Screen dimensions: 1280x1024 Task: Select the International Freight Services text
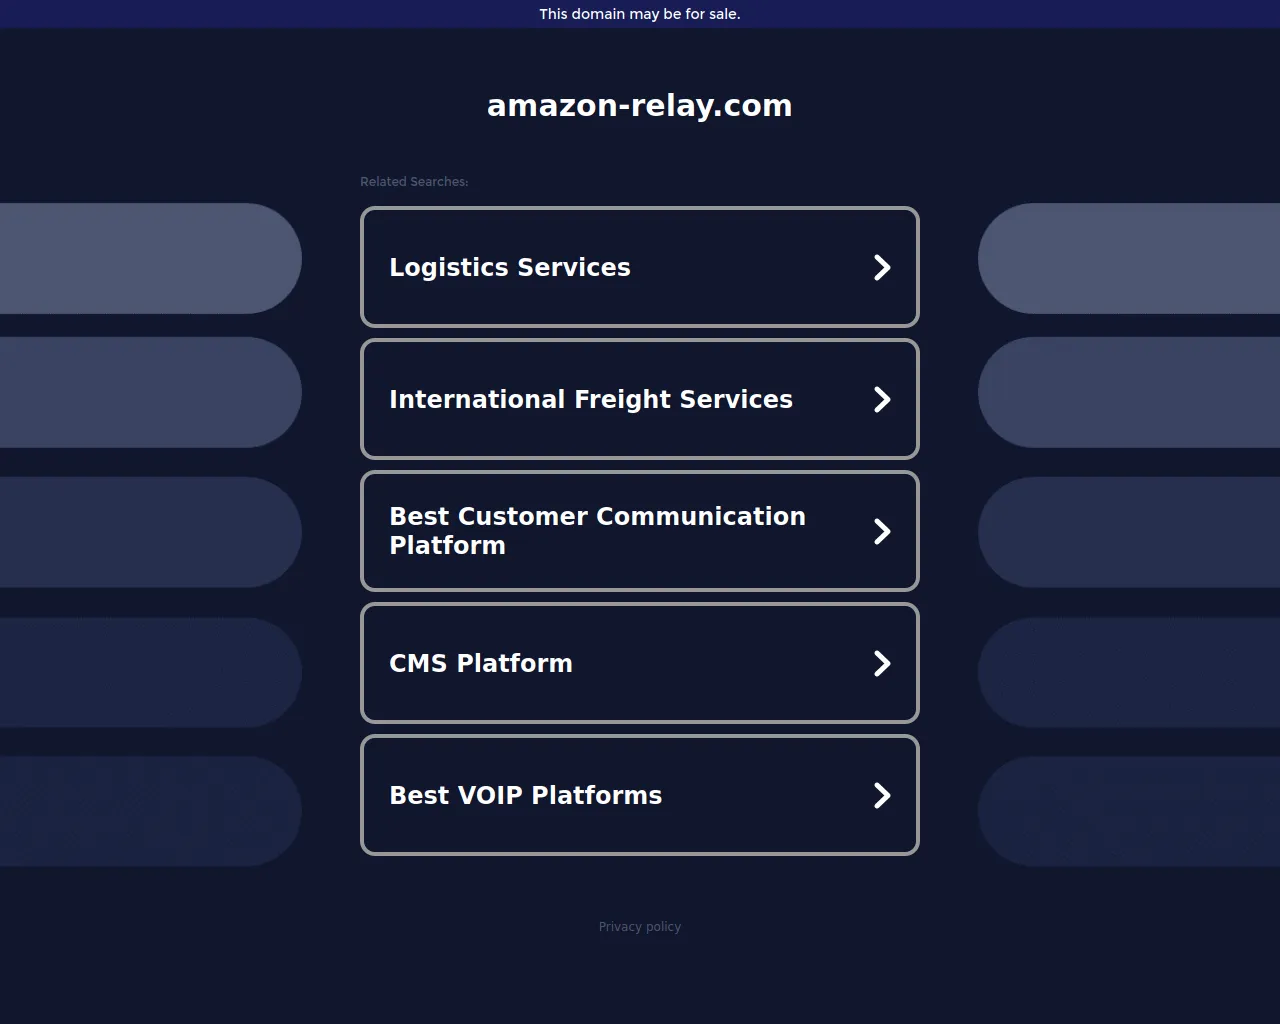(x=590, y=399)
